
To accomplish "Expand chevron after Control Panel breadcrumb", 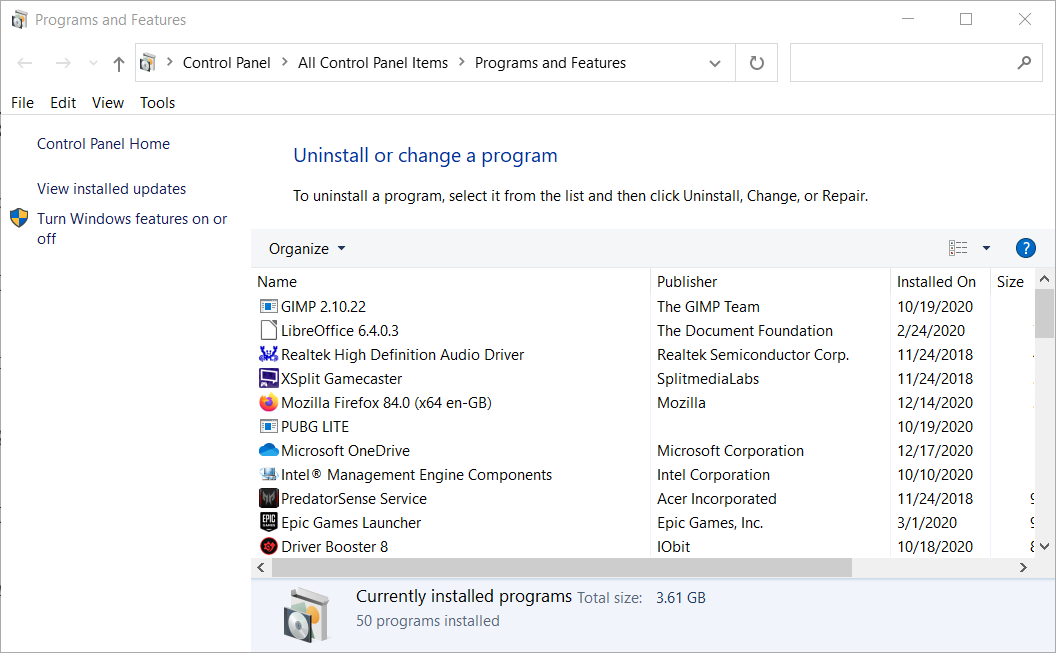I will point(285,63).
